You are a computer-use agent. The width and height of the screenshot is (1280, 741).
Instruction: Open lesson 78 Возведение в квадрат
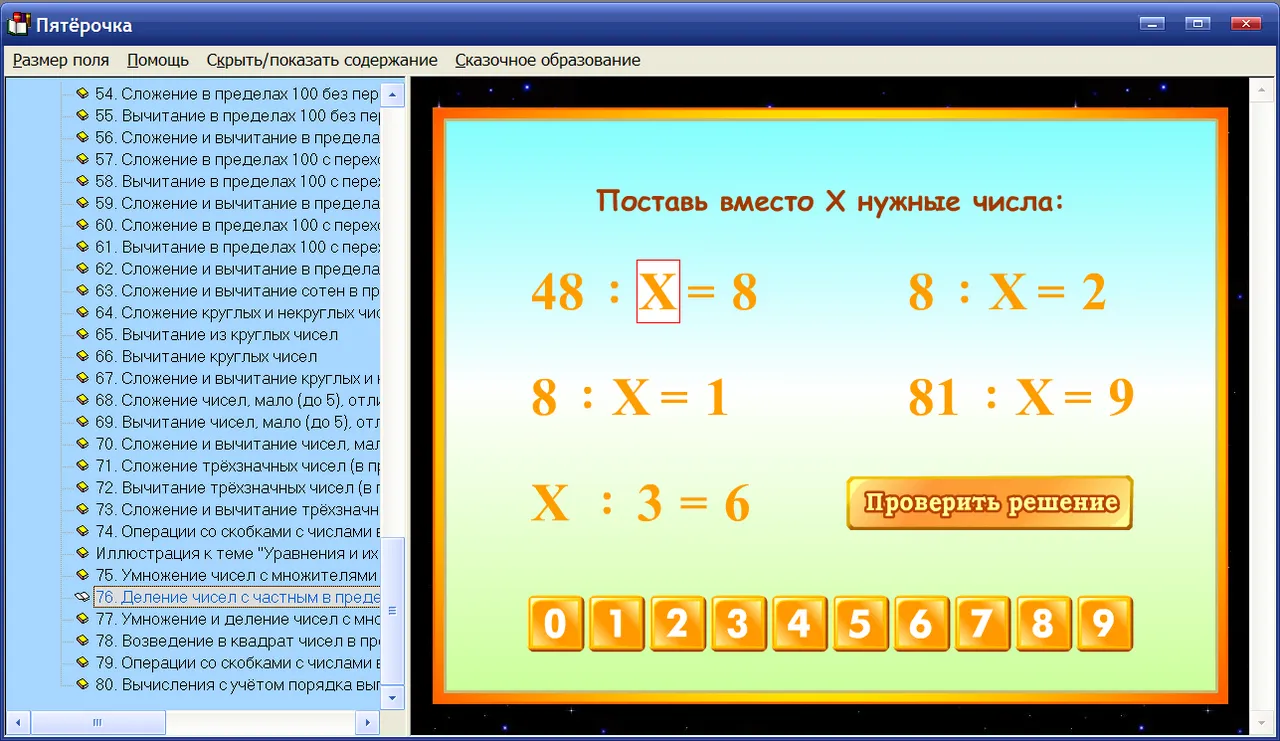coord(237,641)
